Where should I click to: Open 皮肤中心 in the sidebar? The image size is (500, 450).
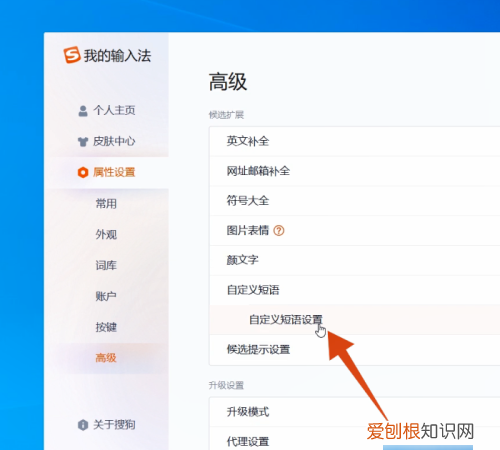[114, 141]
